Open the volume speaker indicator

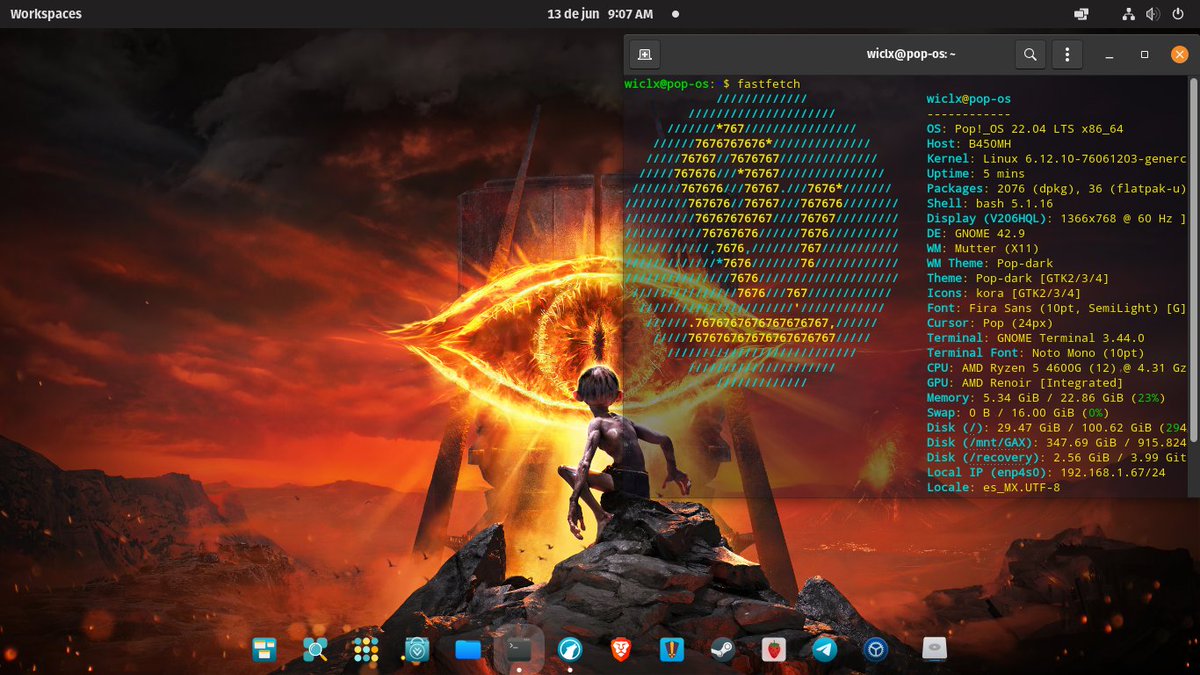tap(1152, 14)
